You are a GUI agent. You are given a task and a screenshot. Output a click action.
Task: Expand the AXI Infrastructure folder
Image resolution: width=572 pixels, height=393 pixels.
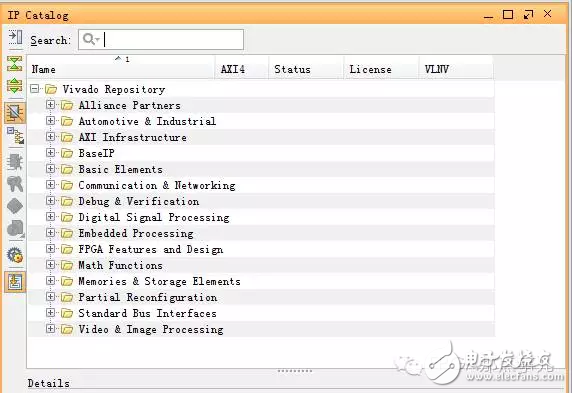(51, 137)
